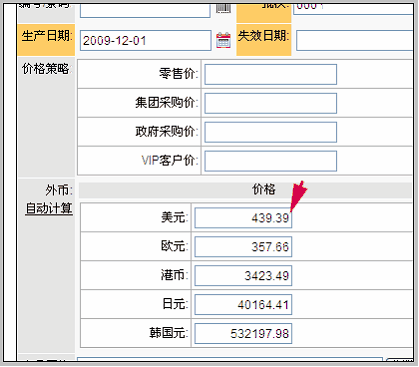Click the 零售价 price field
Image resolution: width=419 pixels, height=367 pixels.
271,74
